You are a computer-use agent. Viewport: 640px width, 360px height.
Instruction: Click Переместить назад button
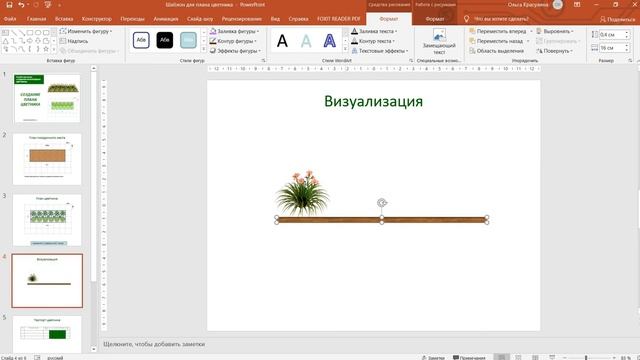click(496, 41)
